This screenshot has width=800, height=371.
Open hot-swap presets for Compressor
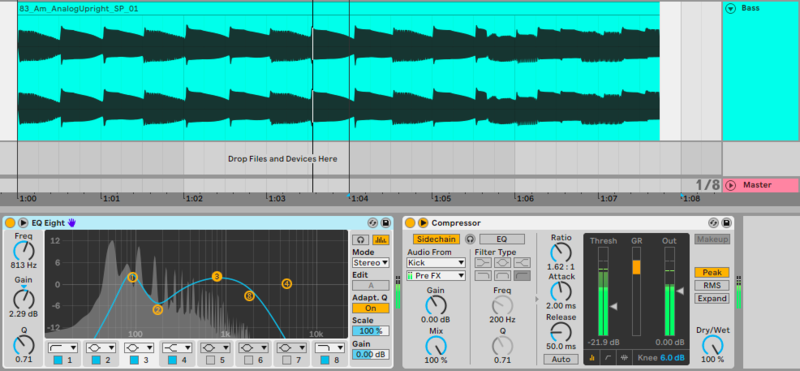click(x=713, y=223)
